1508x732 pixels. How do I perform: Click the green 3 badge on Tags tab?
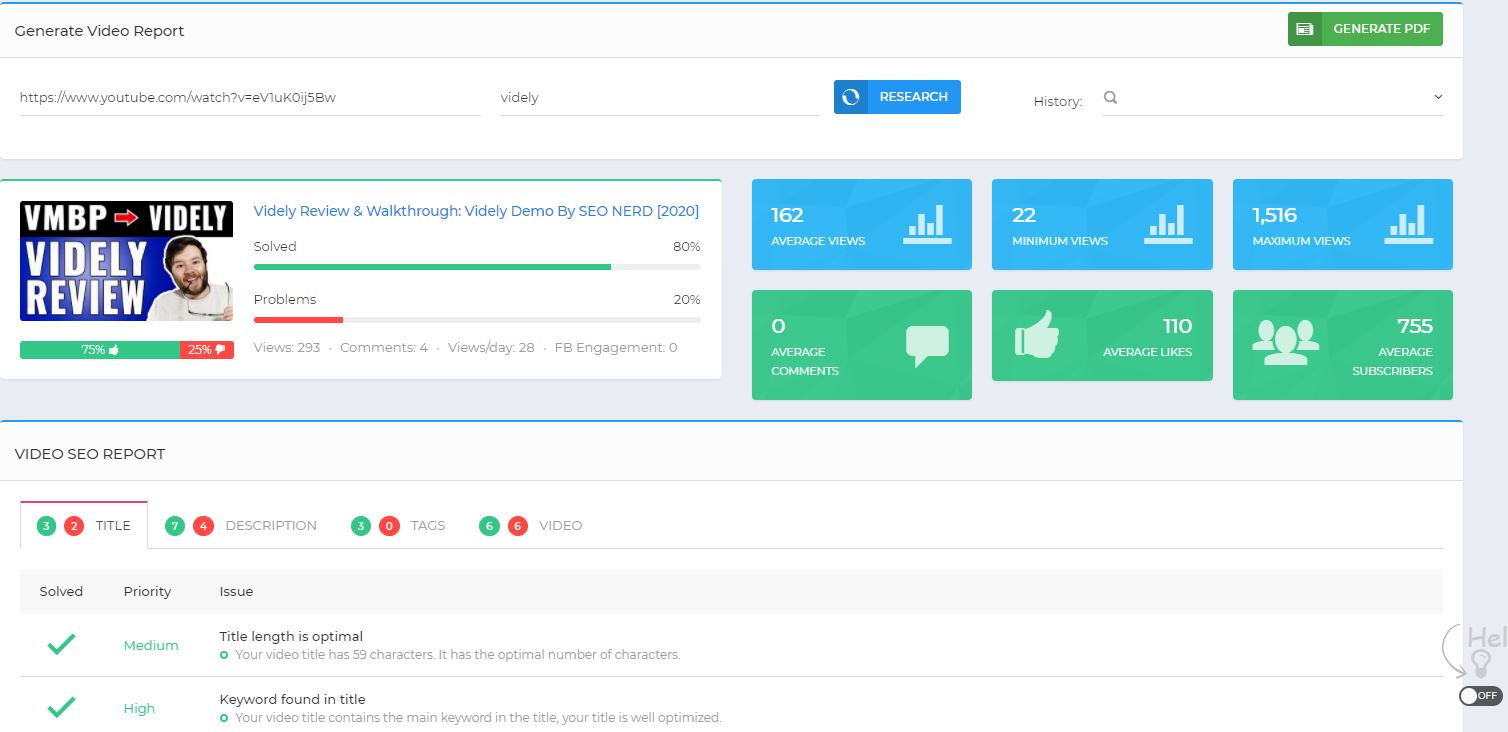tap(361, 526)
